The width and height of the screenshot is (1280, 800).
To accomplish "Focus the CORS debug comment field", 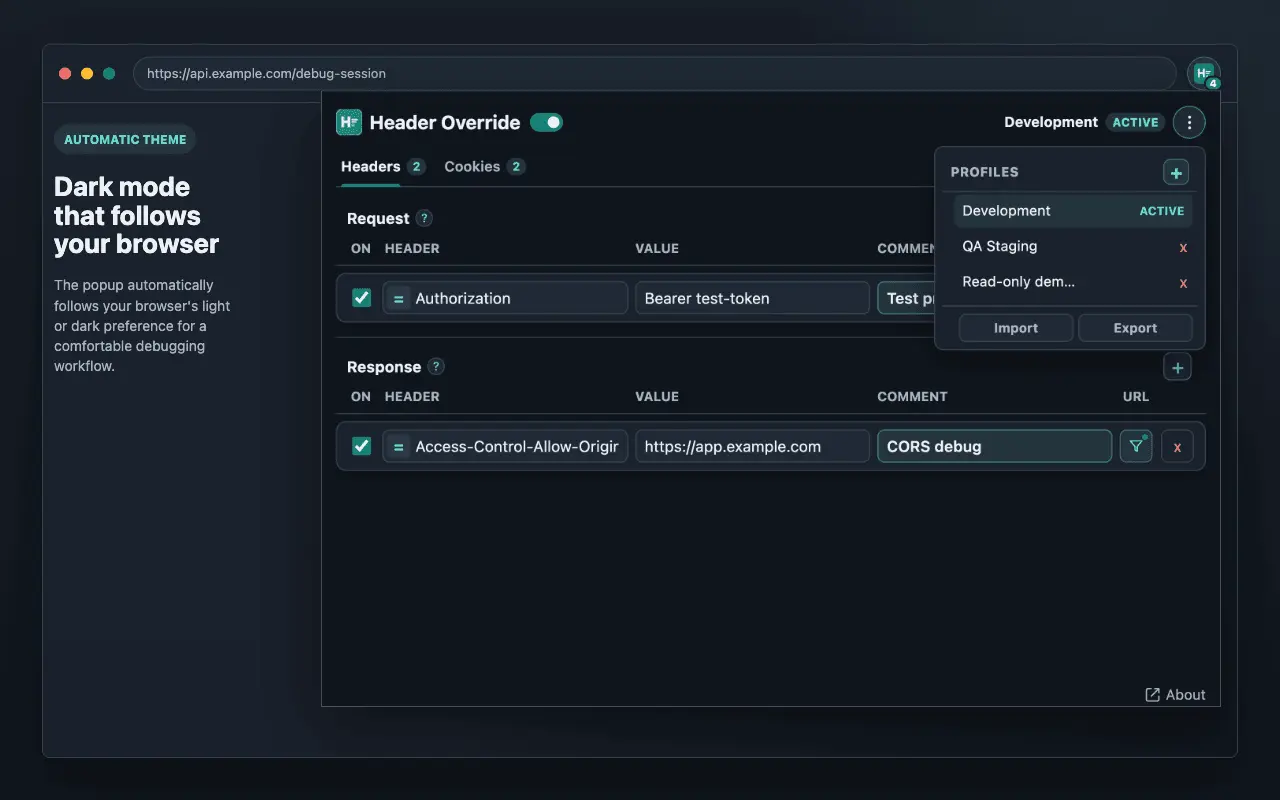I will tap(994, 446).
